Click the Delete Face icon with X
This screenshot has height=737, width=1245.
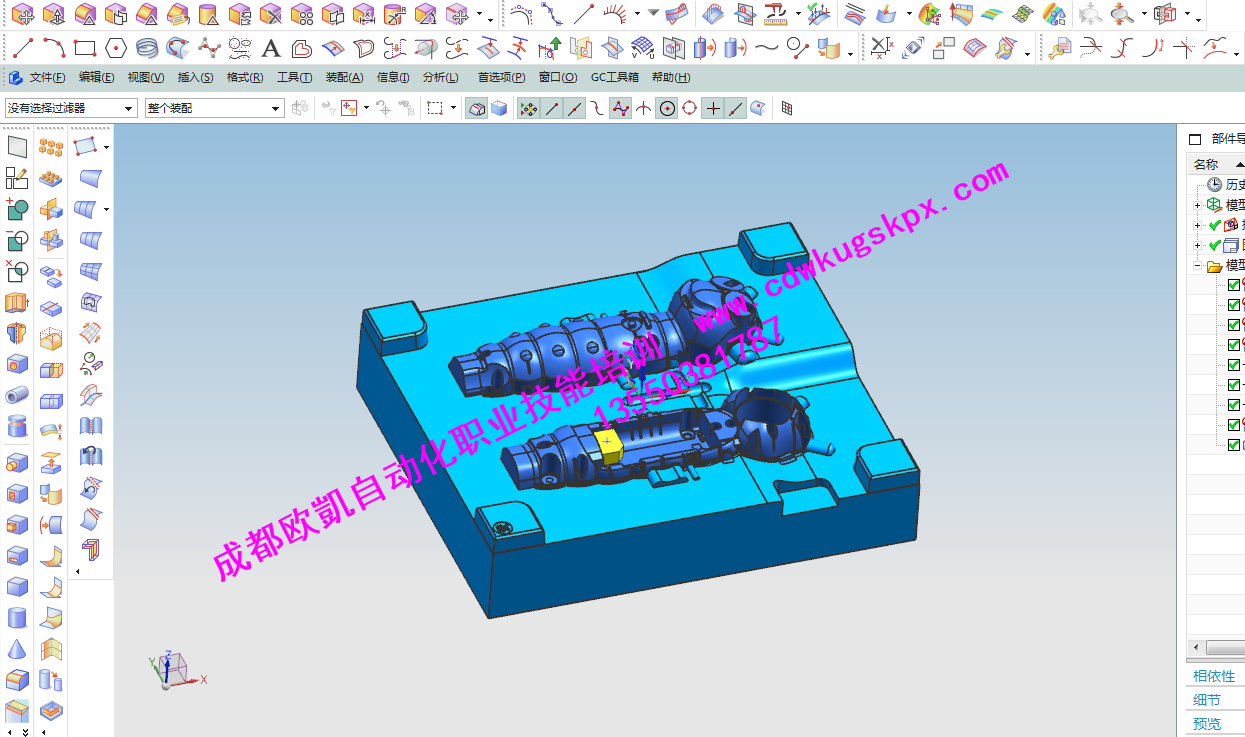270,14
